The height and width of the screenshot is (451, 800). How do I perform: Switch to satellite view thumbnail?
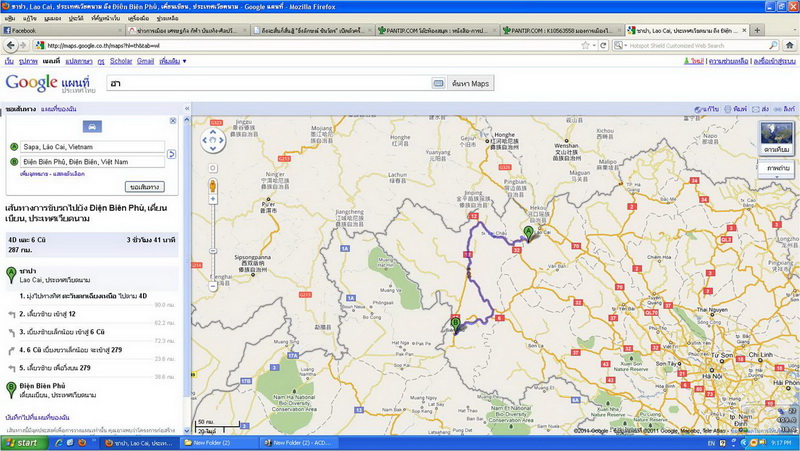(777, 138)
